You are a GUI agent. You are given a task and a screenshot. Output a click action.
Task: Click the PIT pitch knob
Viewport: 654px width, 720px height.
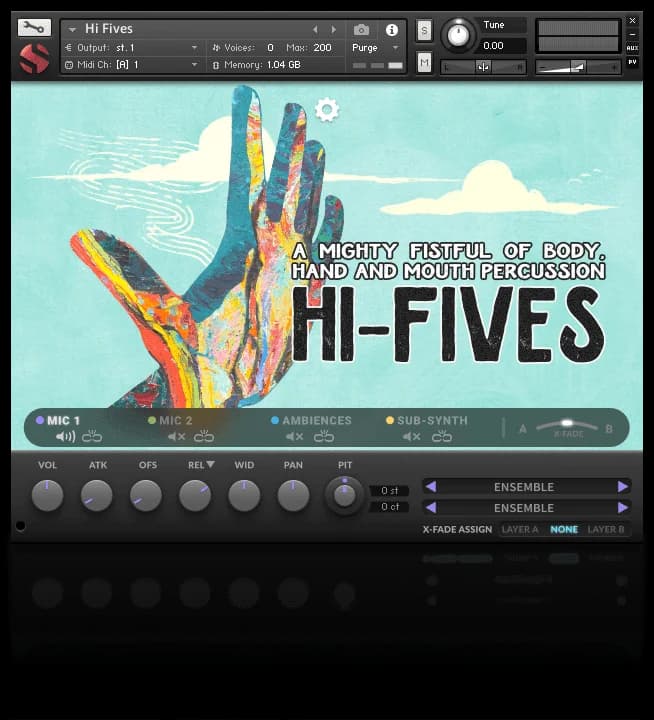[344, 495]
